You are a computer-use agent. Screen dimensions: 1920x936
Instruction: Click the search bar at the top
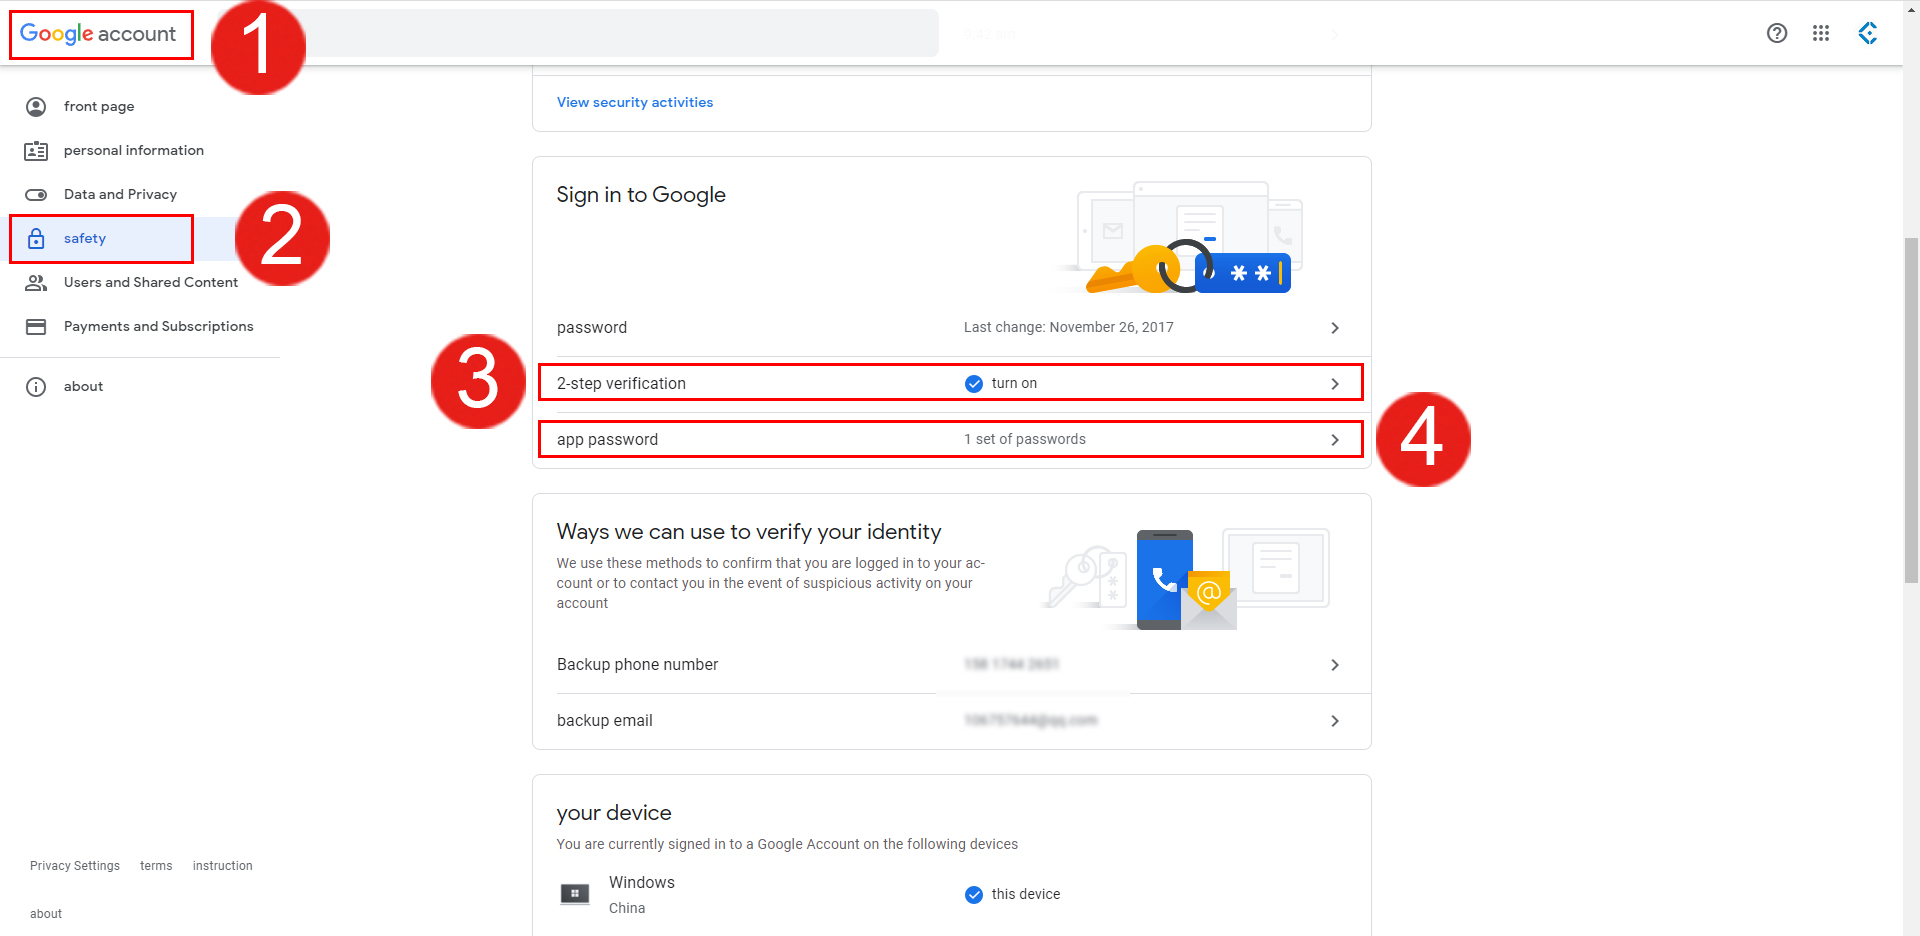click(620, 33)
